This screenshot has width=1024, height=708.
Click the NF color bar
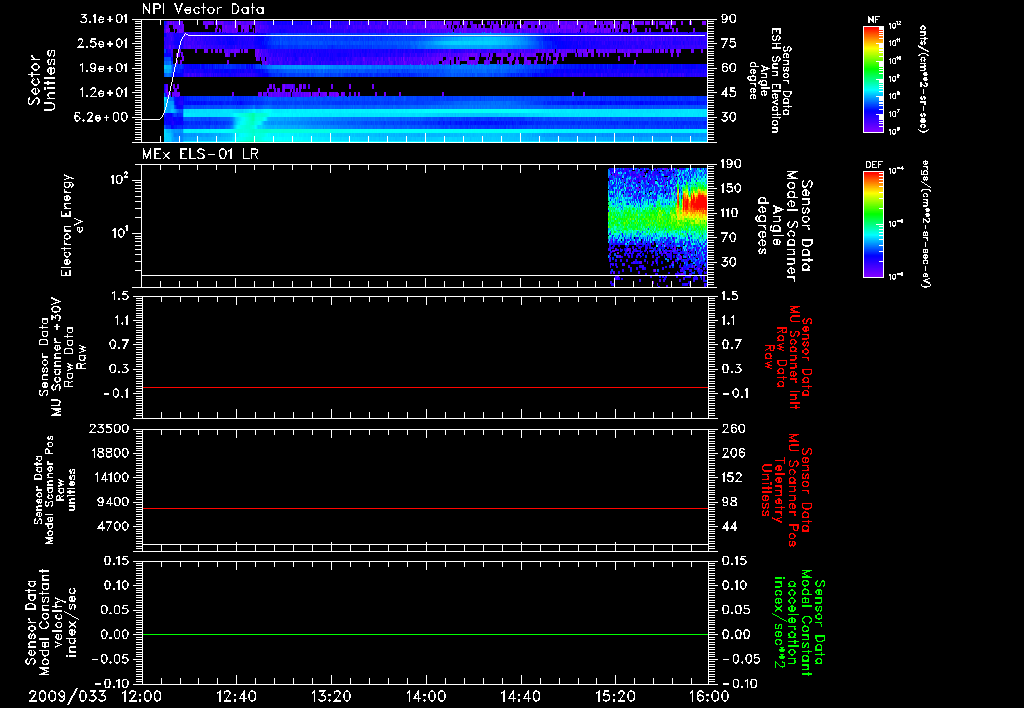click(x=873, y=79)
